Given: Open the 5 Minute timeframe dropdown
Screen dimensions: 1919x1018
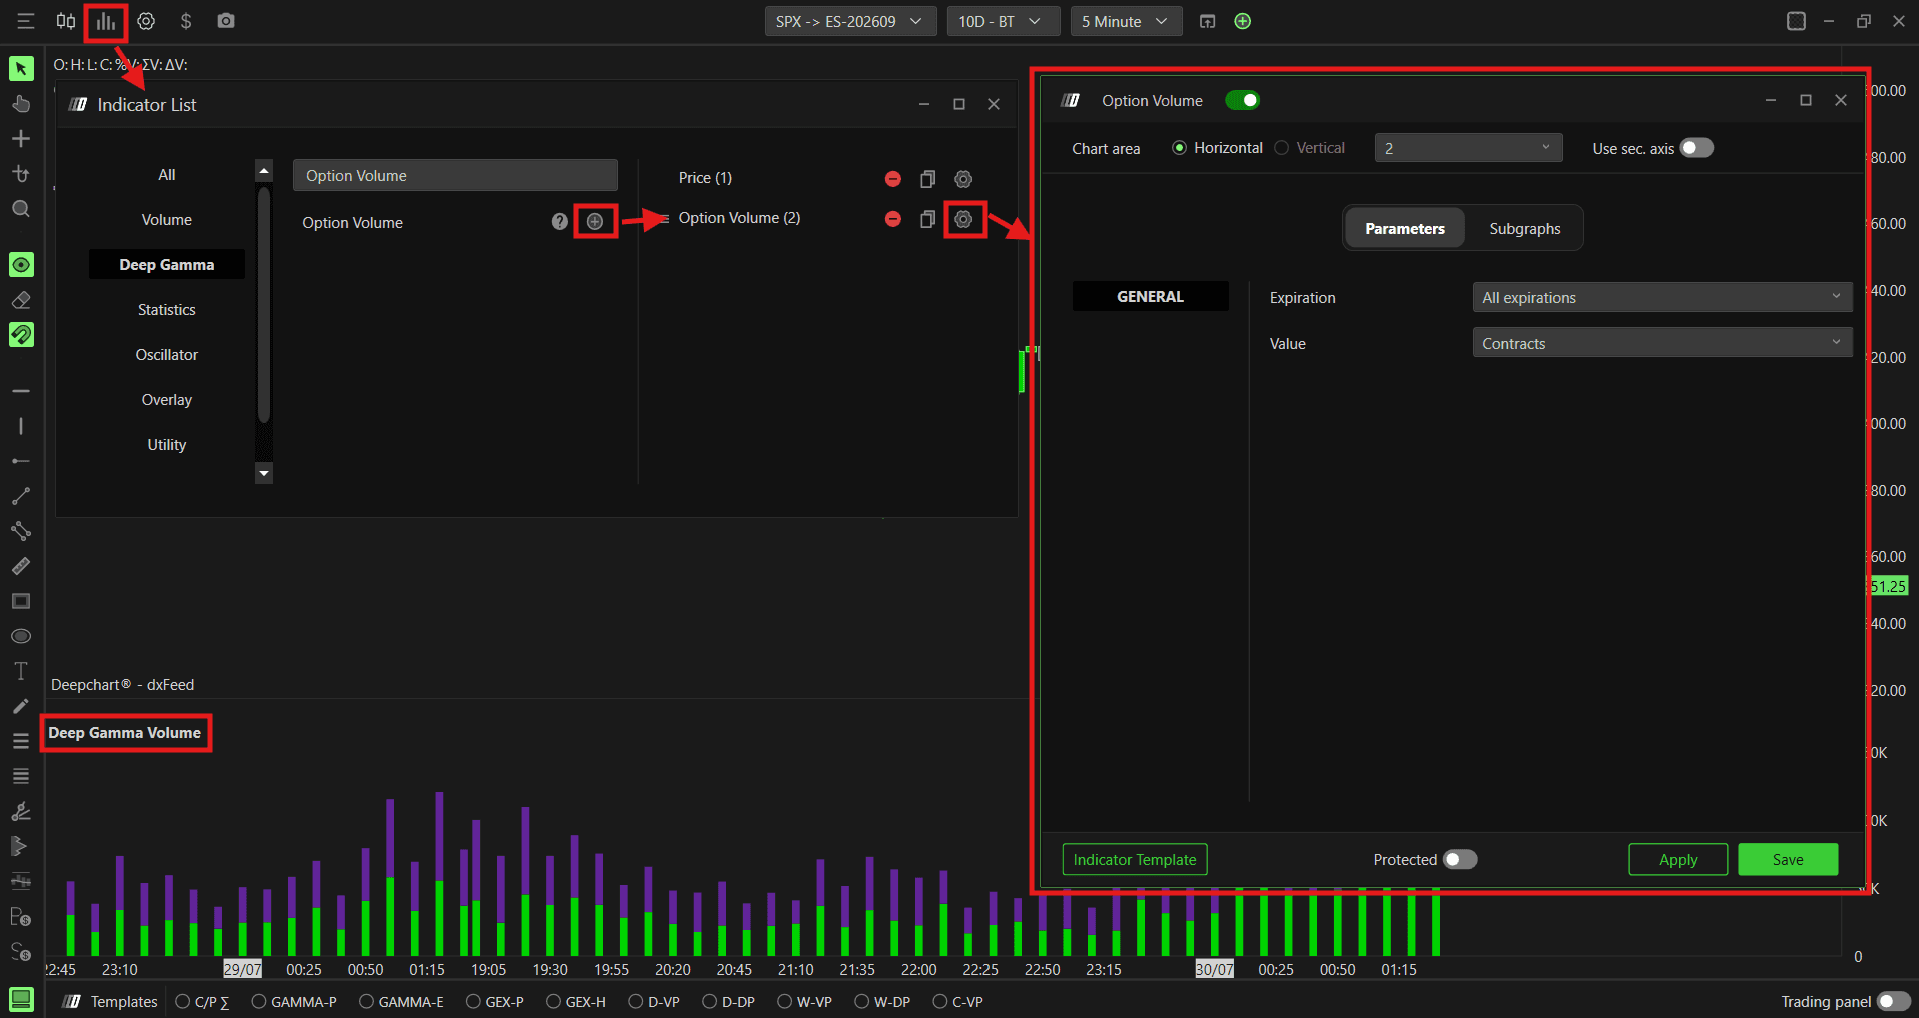Looking at the screenshot, I should click(1126, 21).
